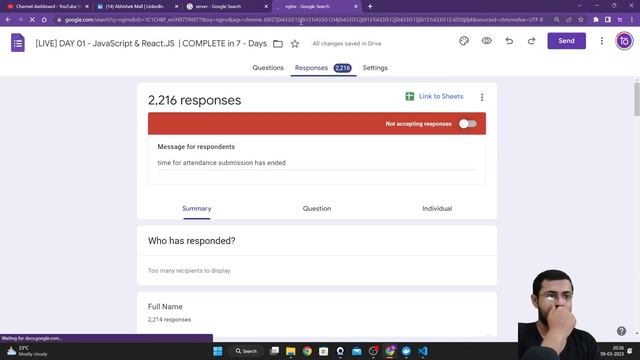Open File Explorer from taskbar

click(x=291, y=351)
